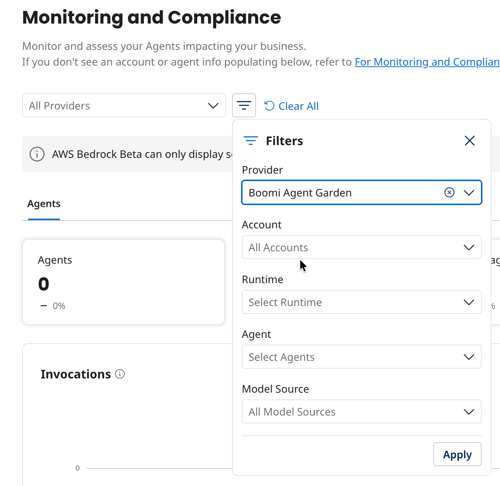
Task: Open the All Providers dropdown
Action: point(124,106)
